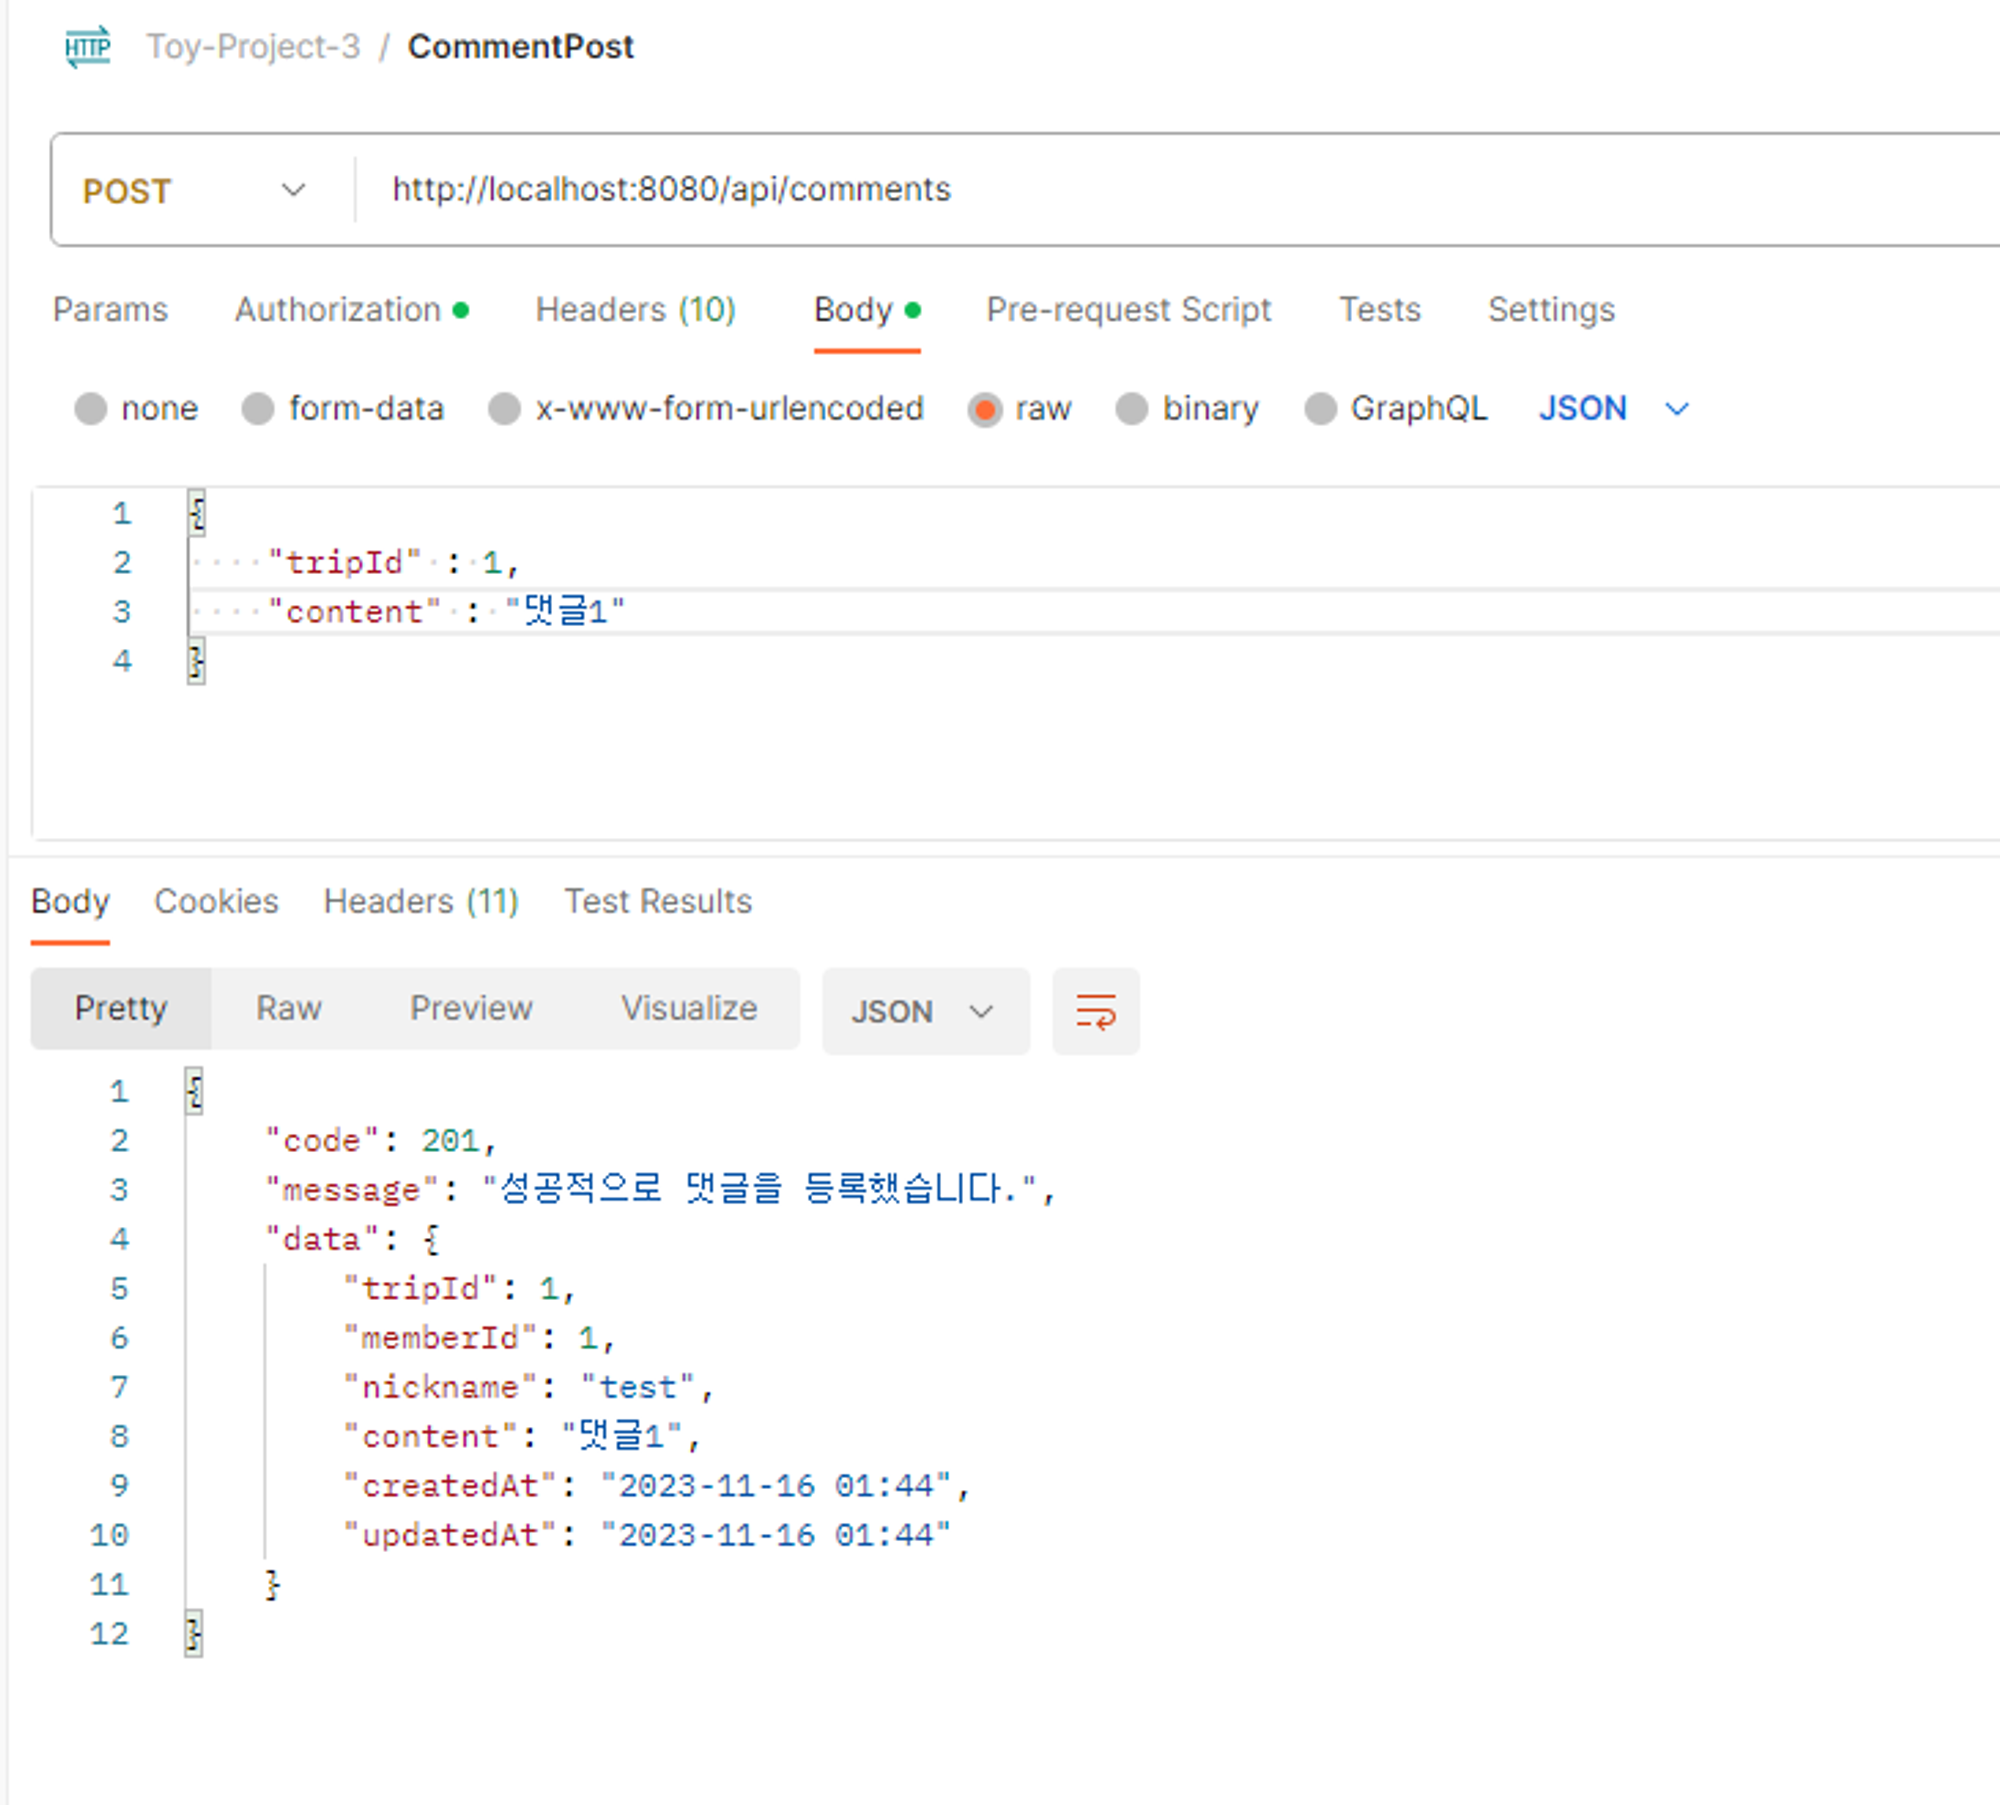This screenshot has width=2000, height=1805.
Task: Switch to response Cookies tab
Action: [216, 901]
